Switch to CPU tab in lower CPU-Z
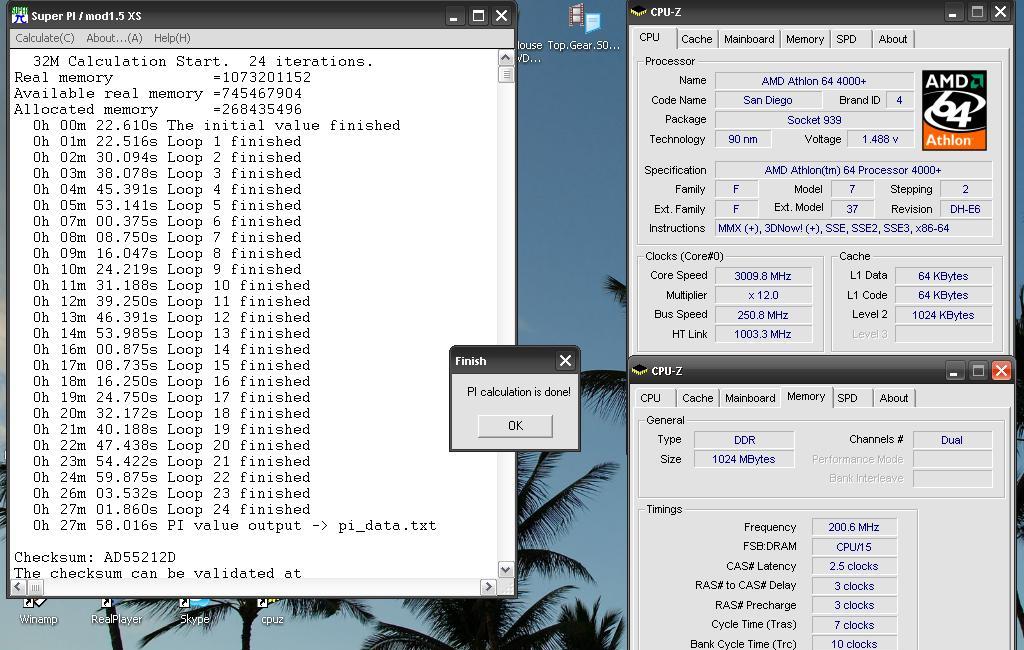Screen dimensions: 1024x650 (x=650, y=398)
